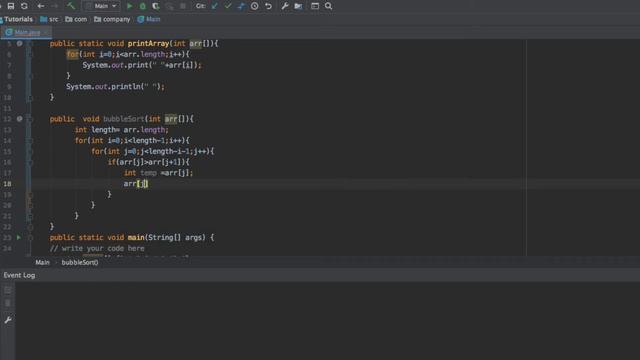Click the '// write your code here' comment

pos(97,248)
